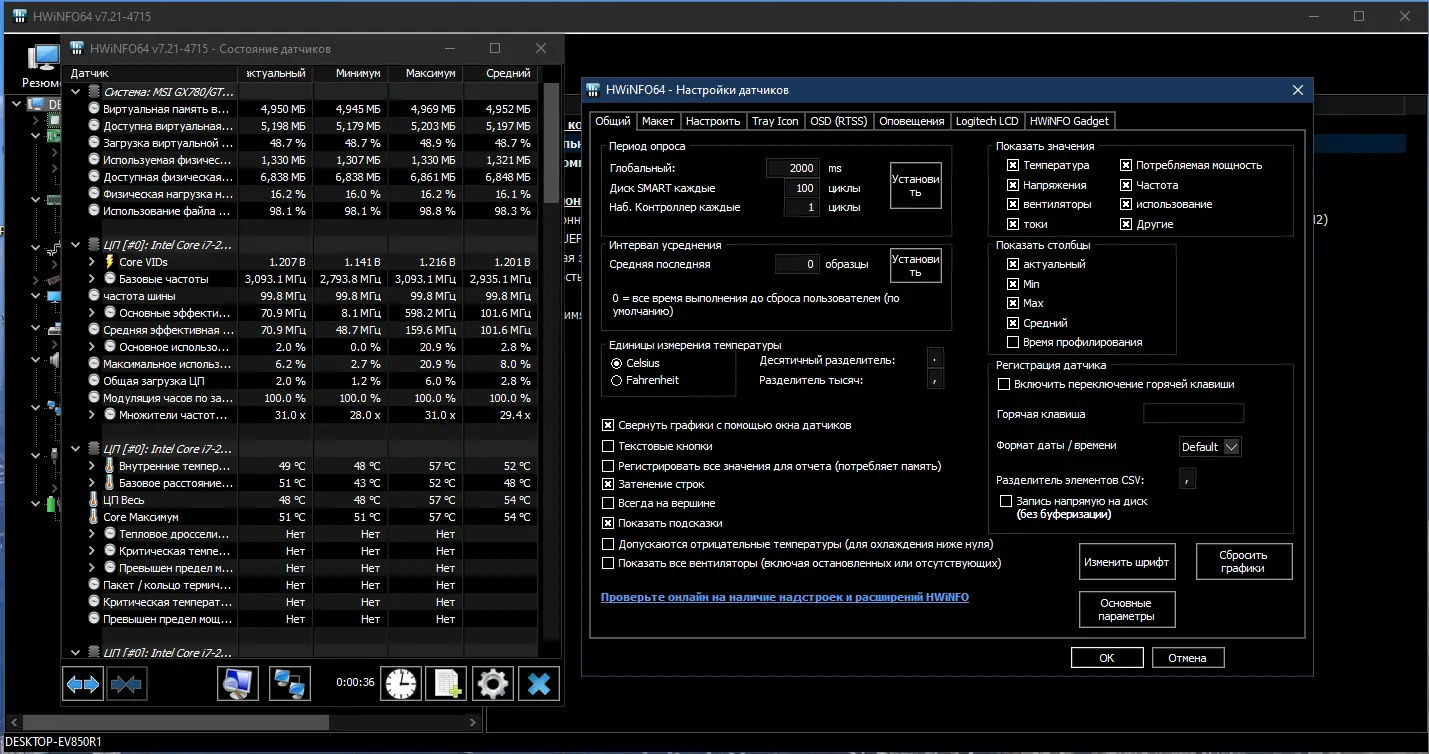Select the Fahrenheit radio button
Viewport: 1429px width, 754px height.
tap(616, 380)
